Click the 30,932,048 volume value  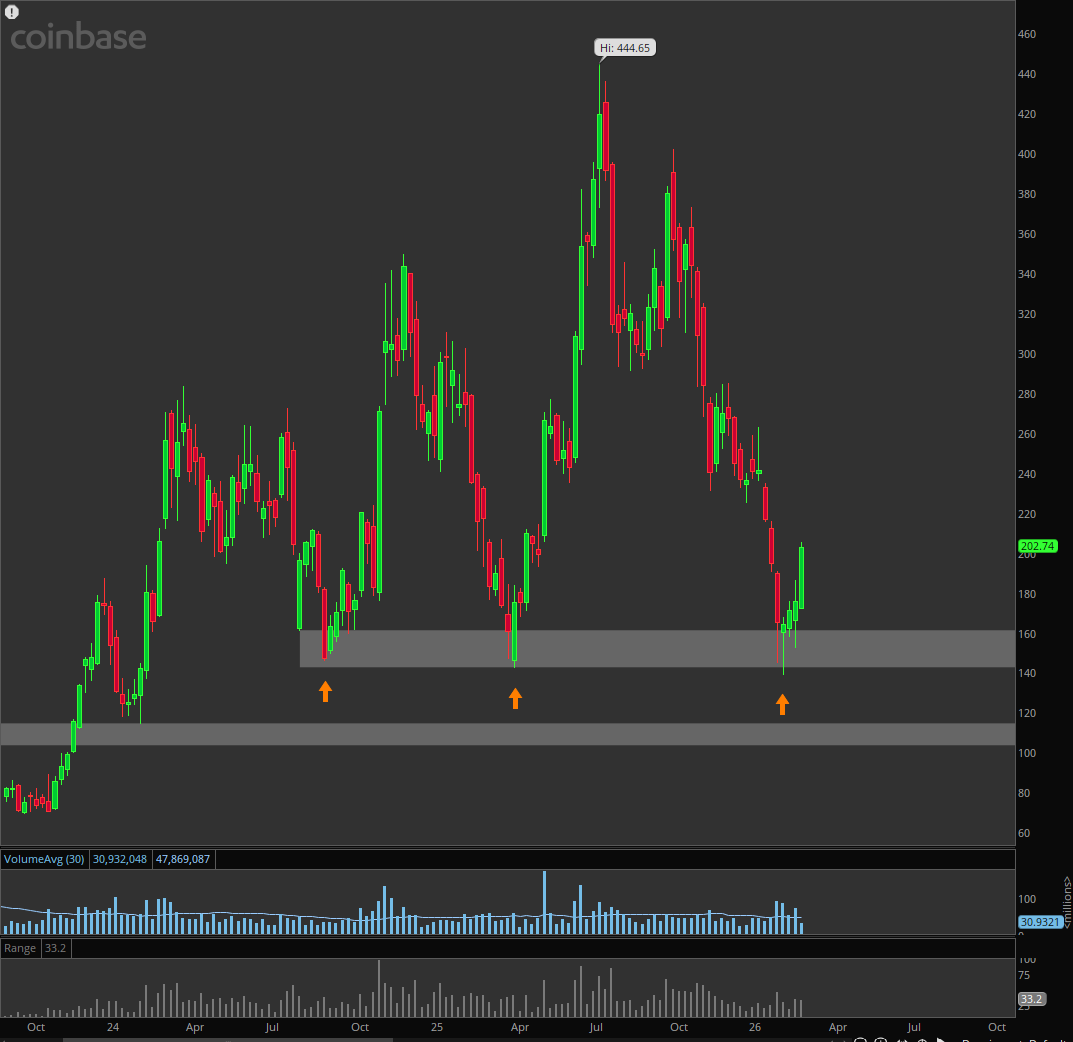(x=120, y=859)
